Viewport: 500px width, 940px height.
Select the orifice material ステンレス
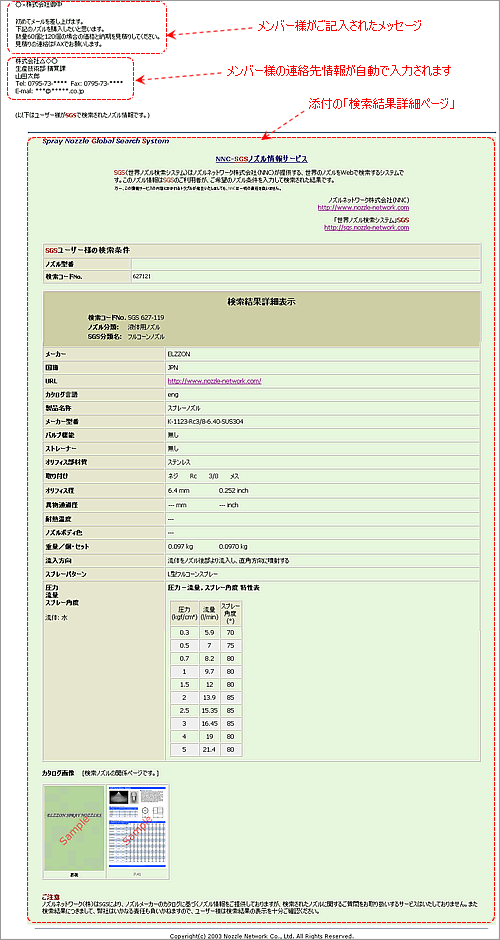click(x=178, y=461)
